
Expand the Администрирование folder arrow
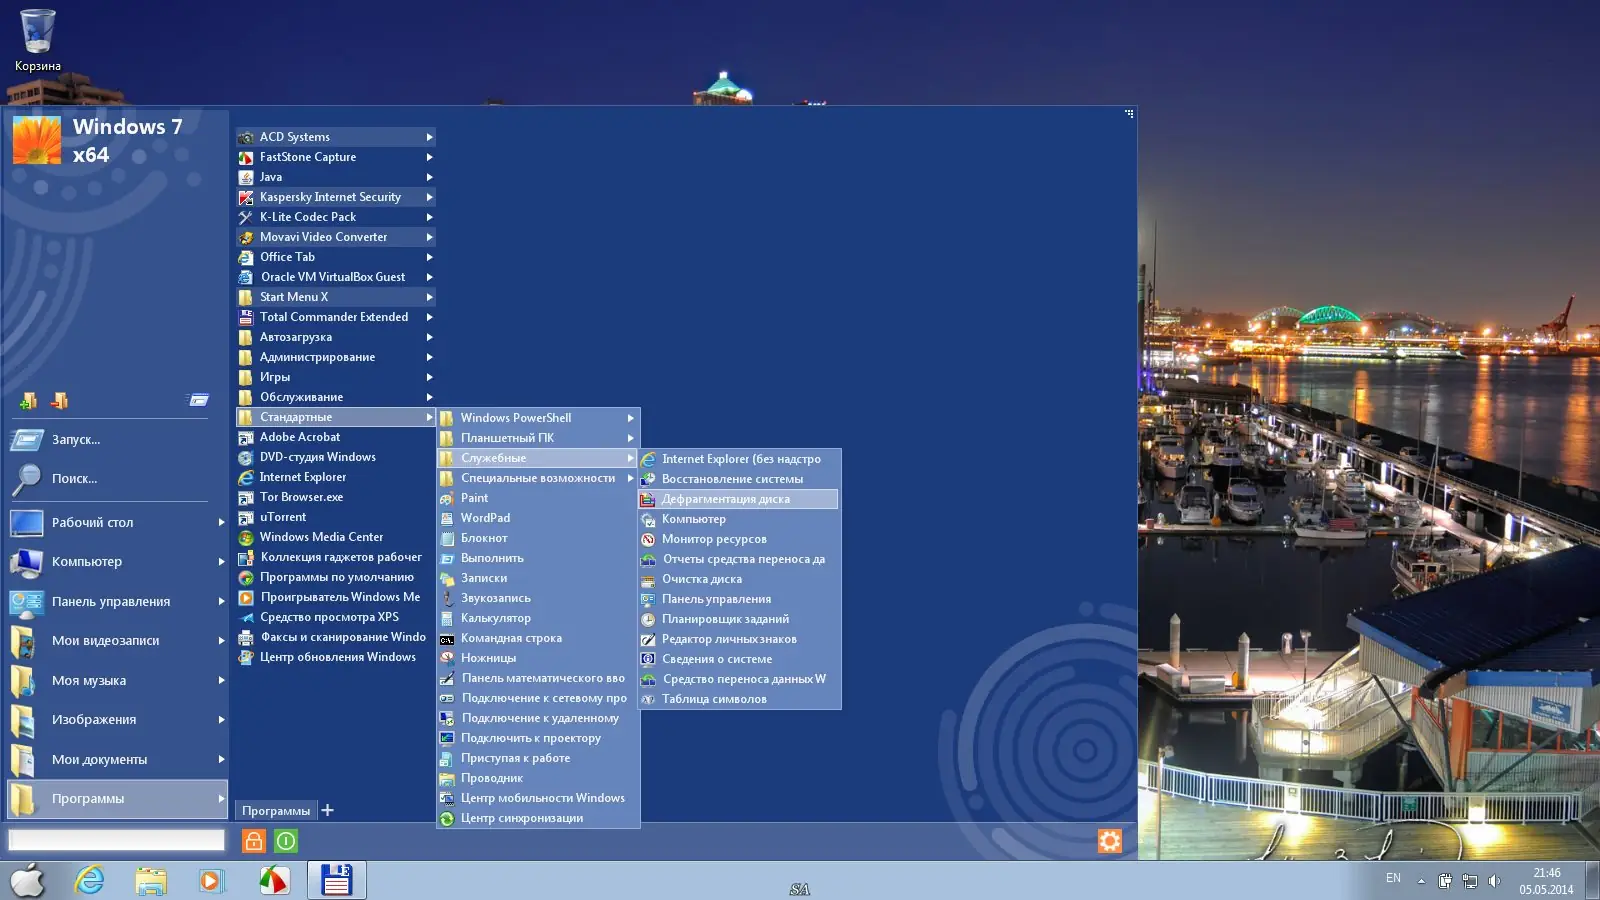pyautogui.click(x=429, y=357)
